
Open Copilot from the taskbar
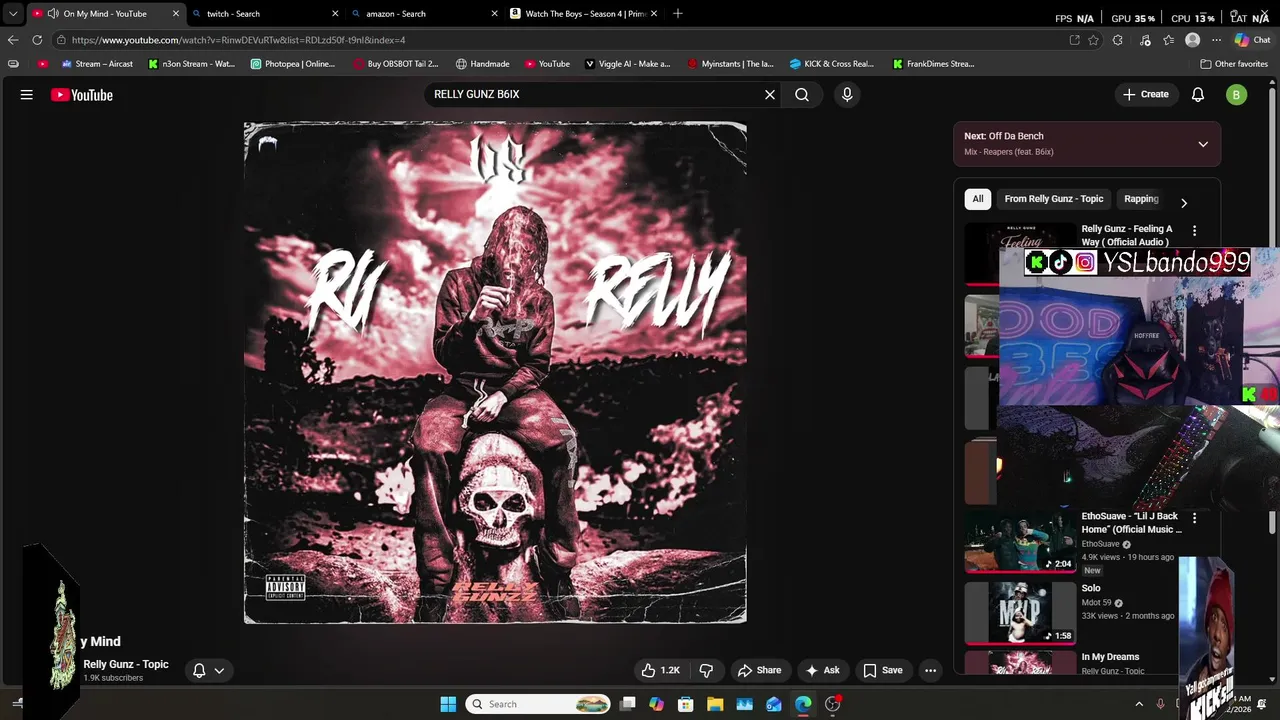[x=656, y=704]
